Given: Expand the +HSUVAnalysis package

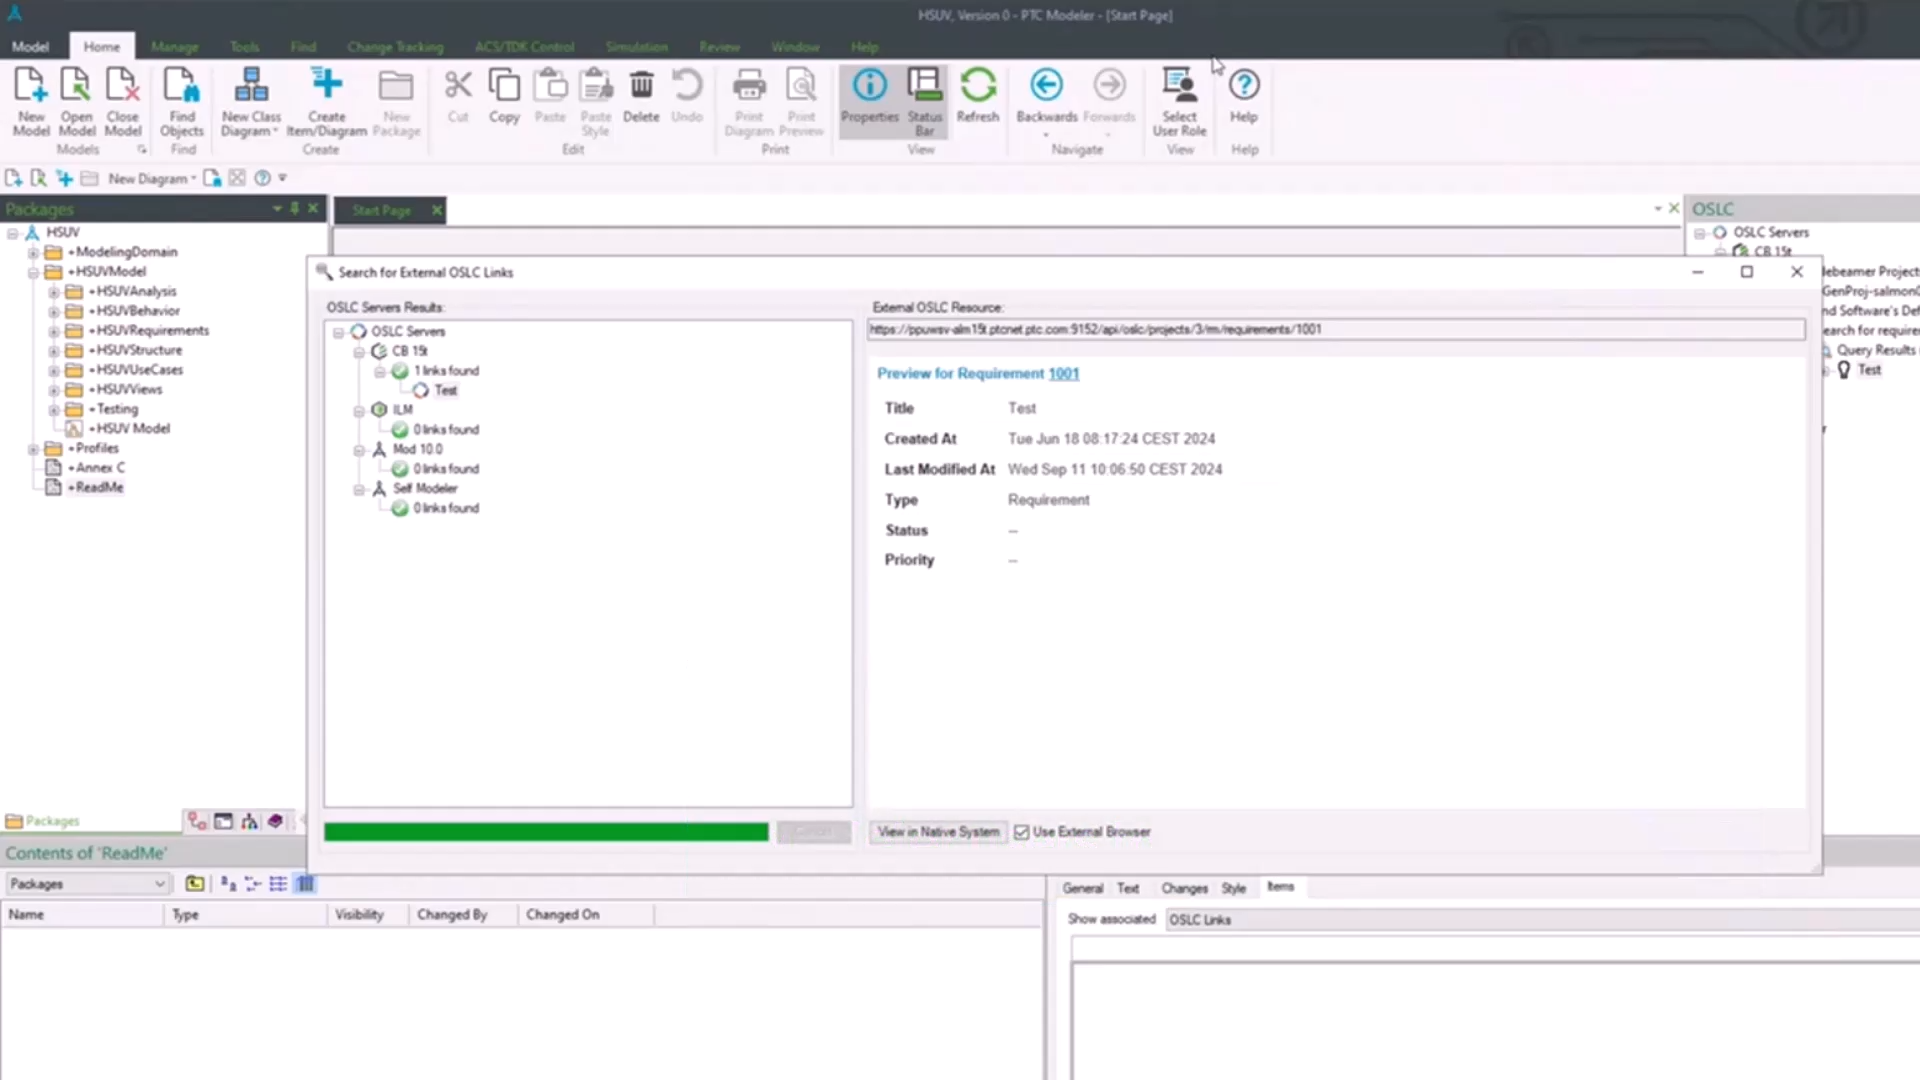Looking at the screenshot, I should click(x=53, y=292).
